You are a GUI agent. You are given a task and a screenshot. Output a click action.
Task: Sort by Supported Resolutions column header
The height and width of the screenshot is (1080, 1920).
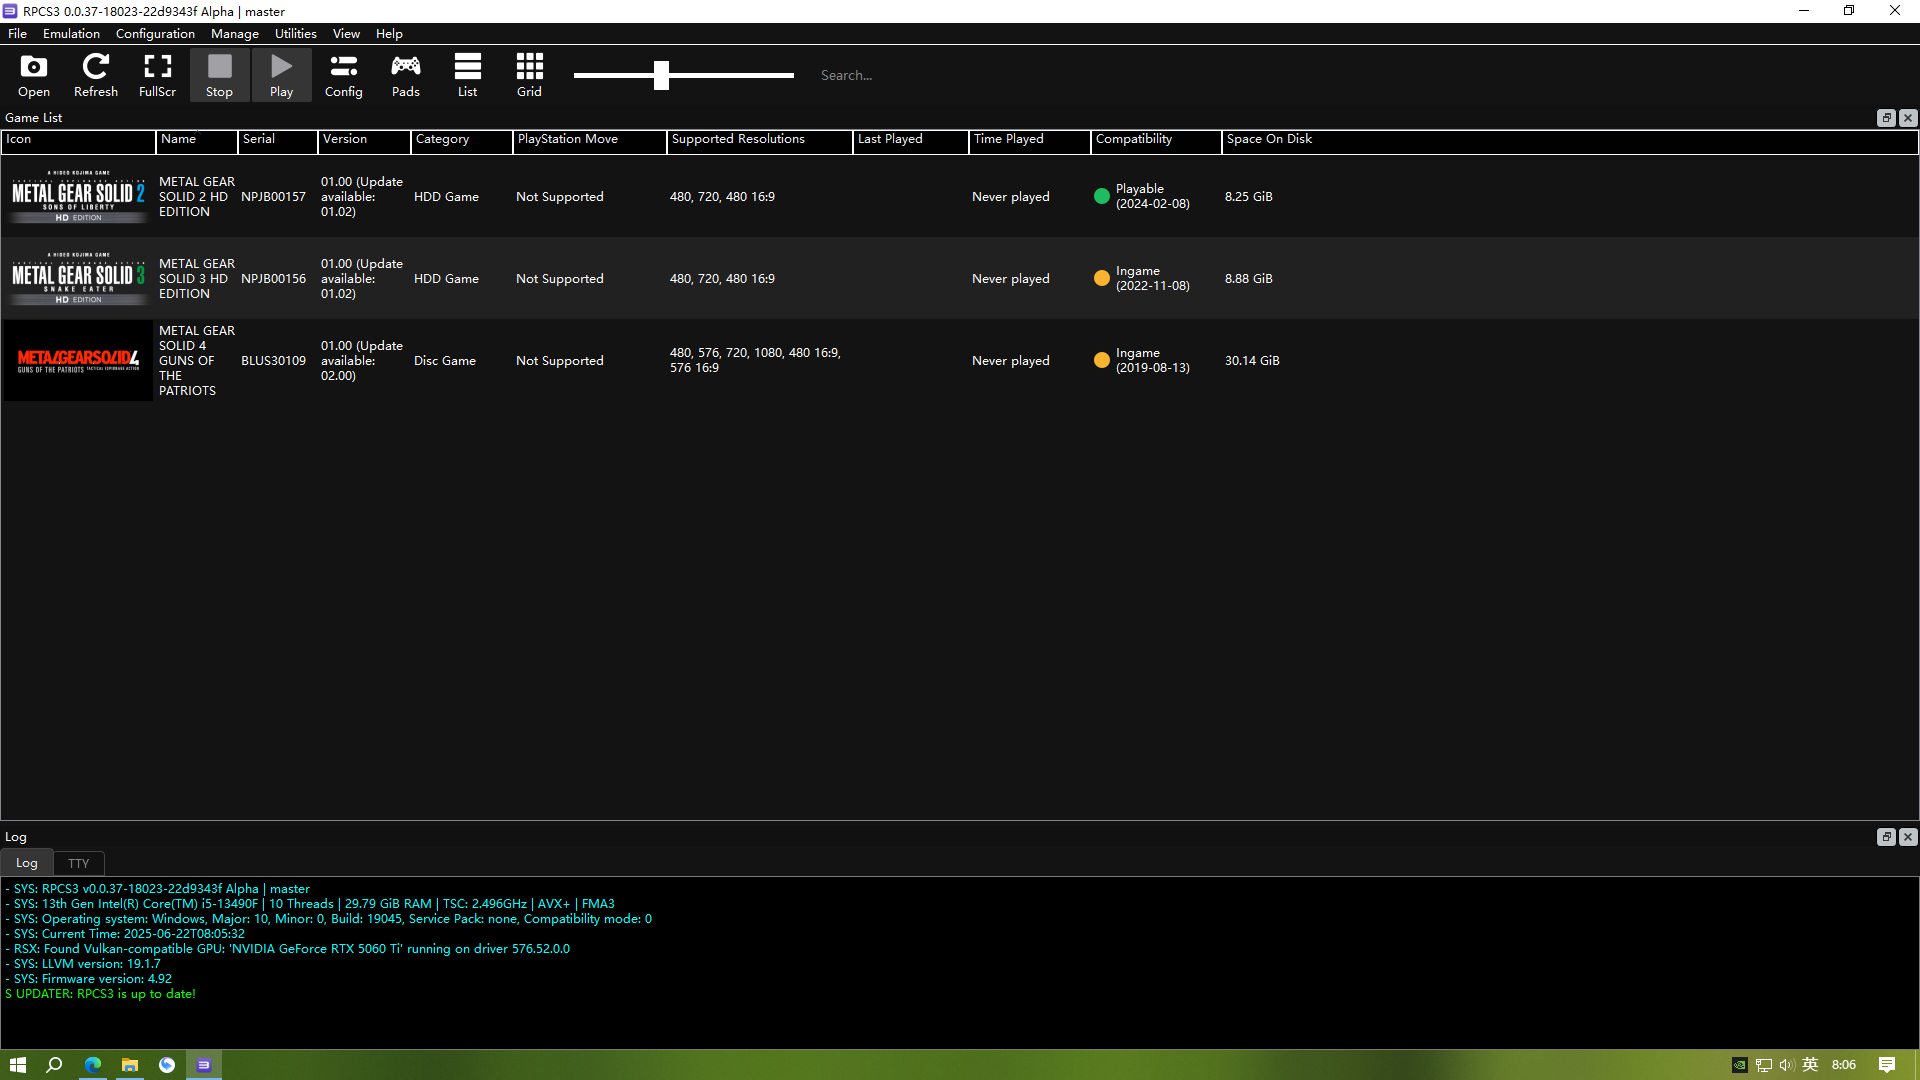point(759,140)
